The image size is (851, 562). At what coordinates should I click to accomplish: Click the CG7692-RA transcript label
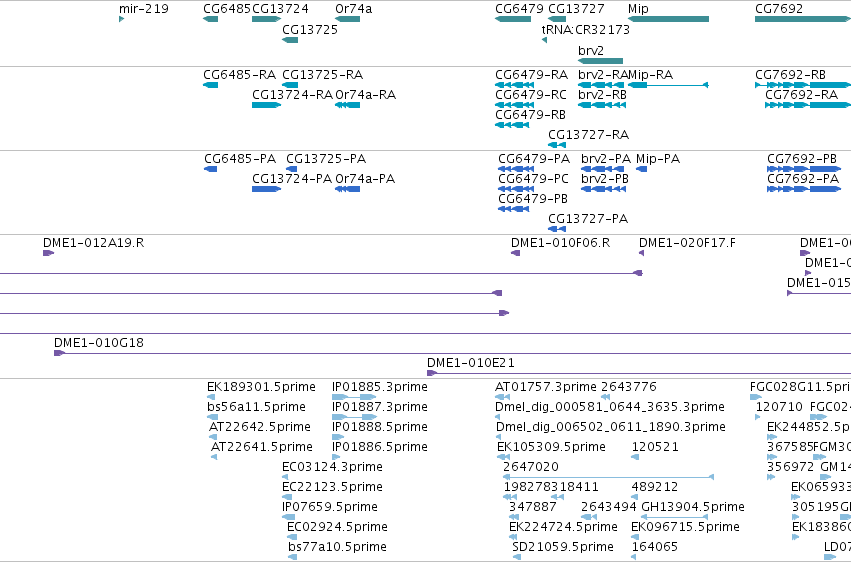pos(802,94)
